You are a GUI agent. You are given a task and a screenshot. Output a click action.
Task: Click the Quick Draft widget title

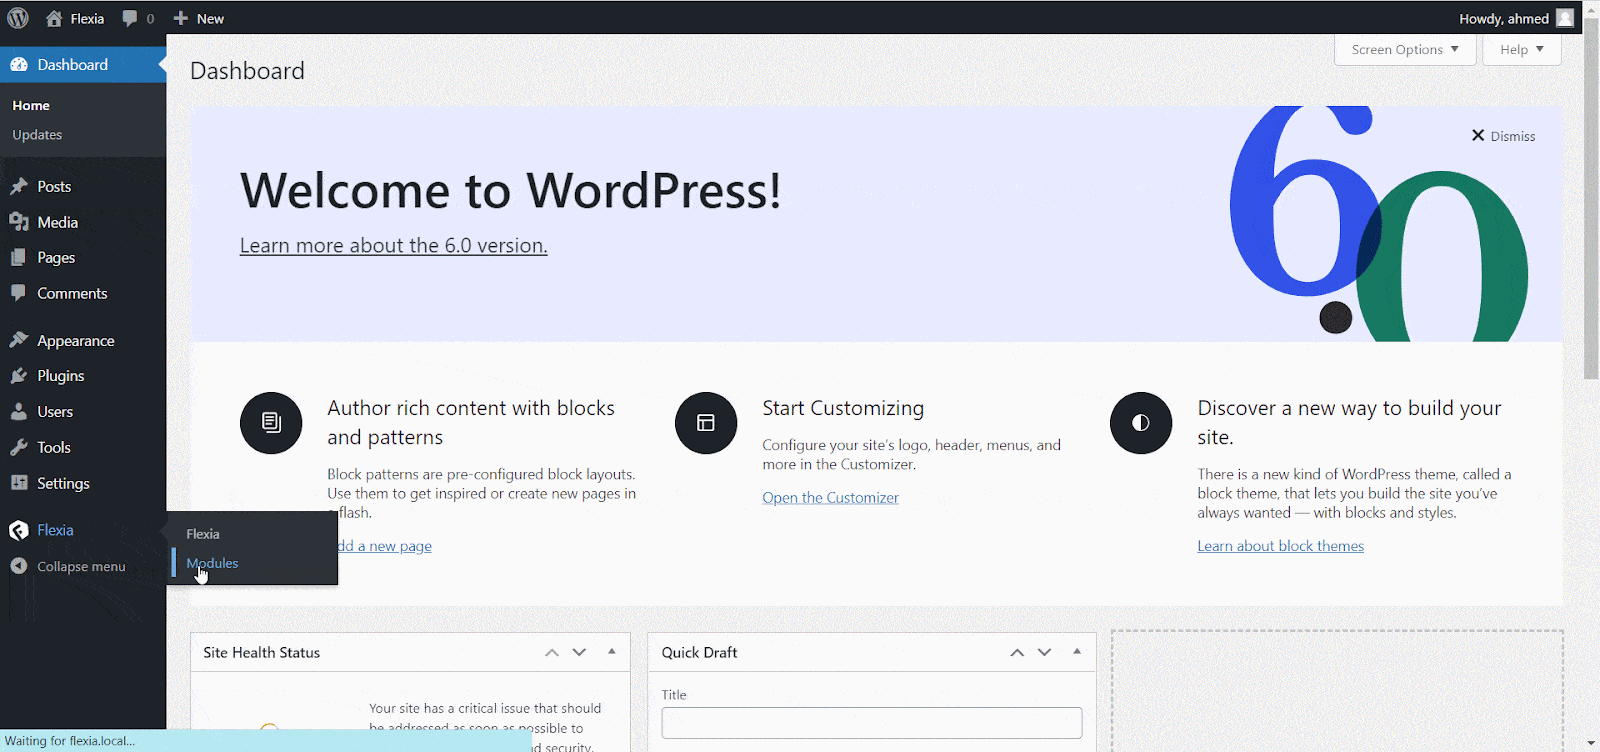click(x=699, y=652)
